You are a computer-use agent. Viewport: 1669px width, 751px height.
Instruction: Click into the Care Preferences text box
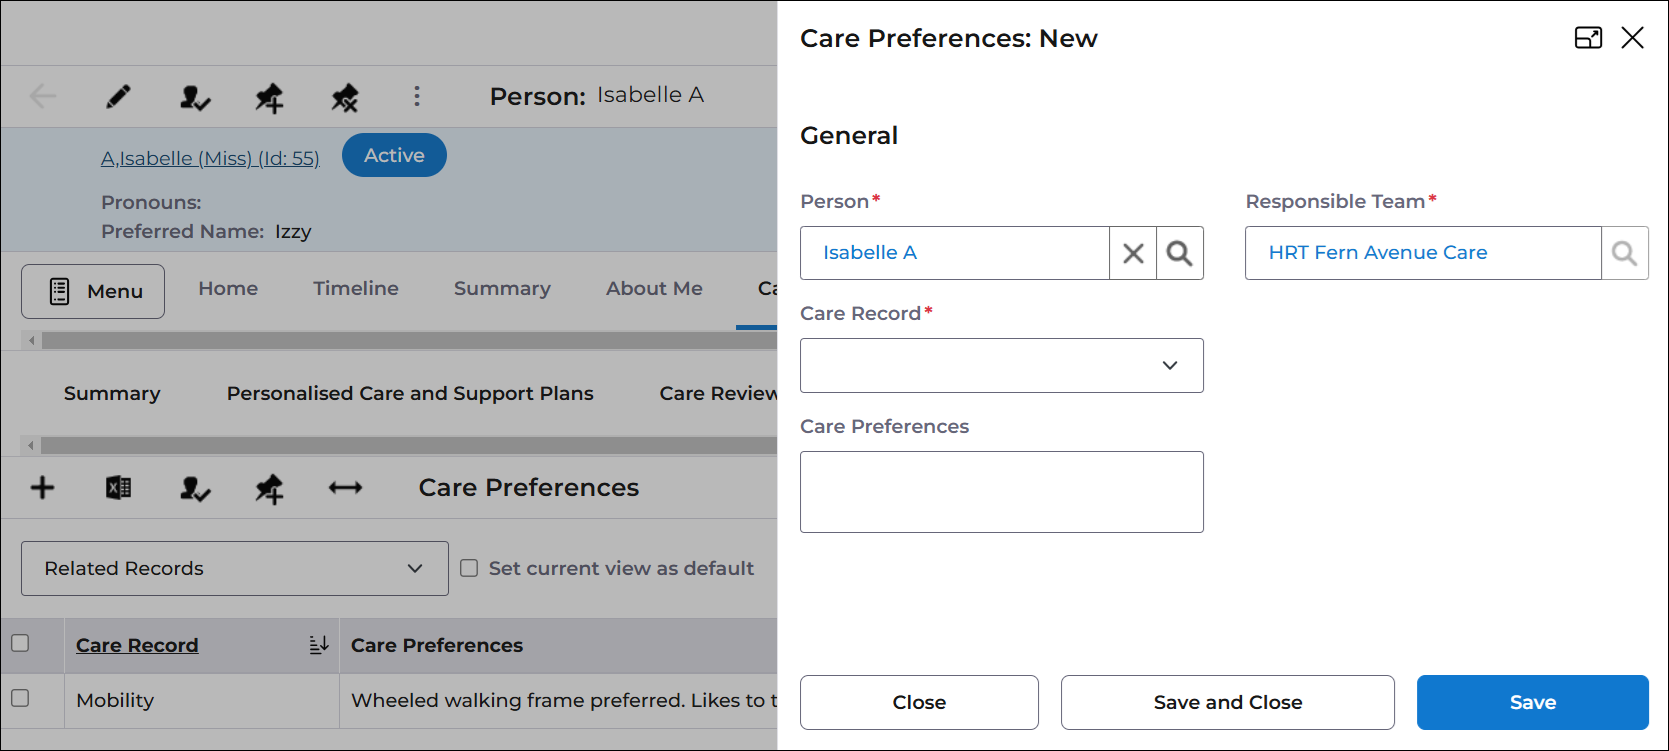(1001, 492)
